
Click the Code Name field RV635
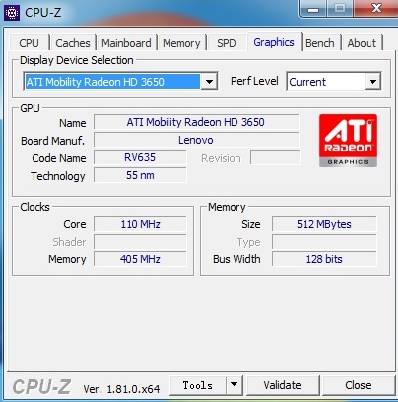click(140, 157)
